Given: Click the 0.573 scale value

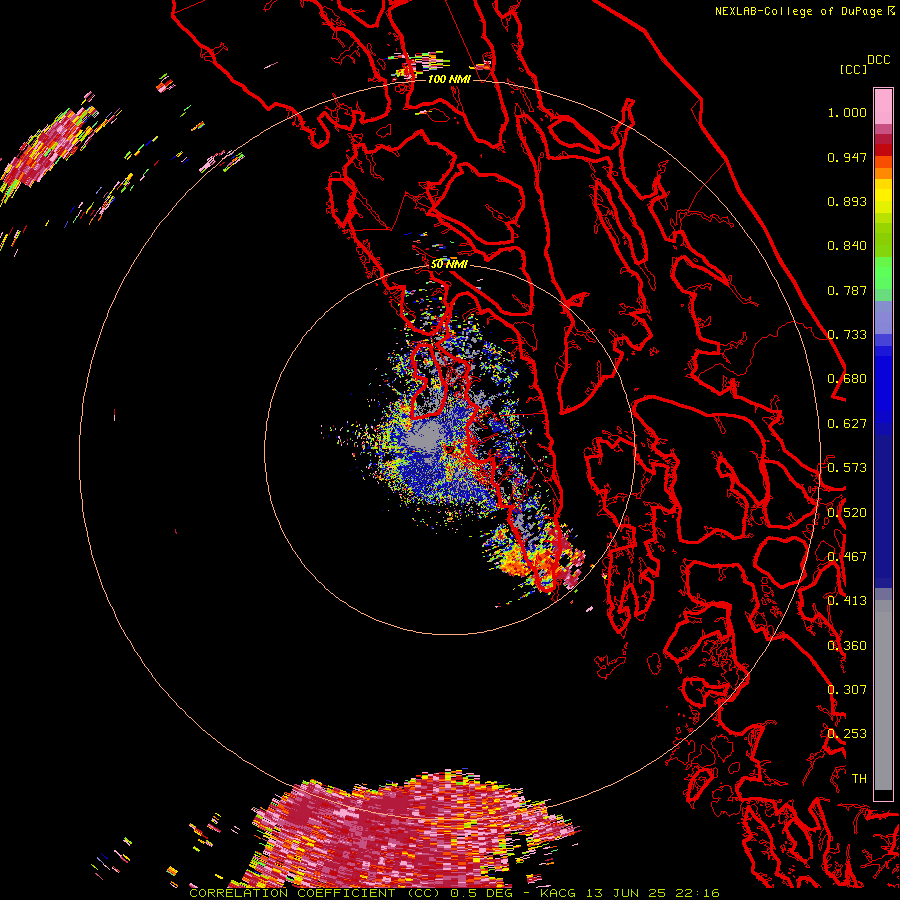Looking at the screenshot, I should (847, 468).
